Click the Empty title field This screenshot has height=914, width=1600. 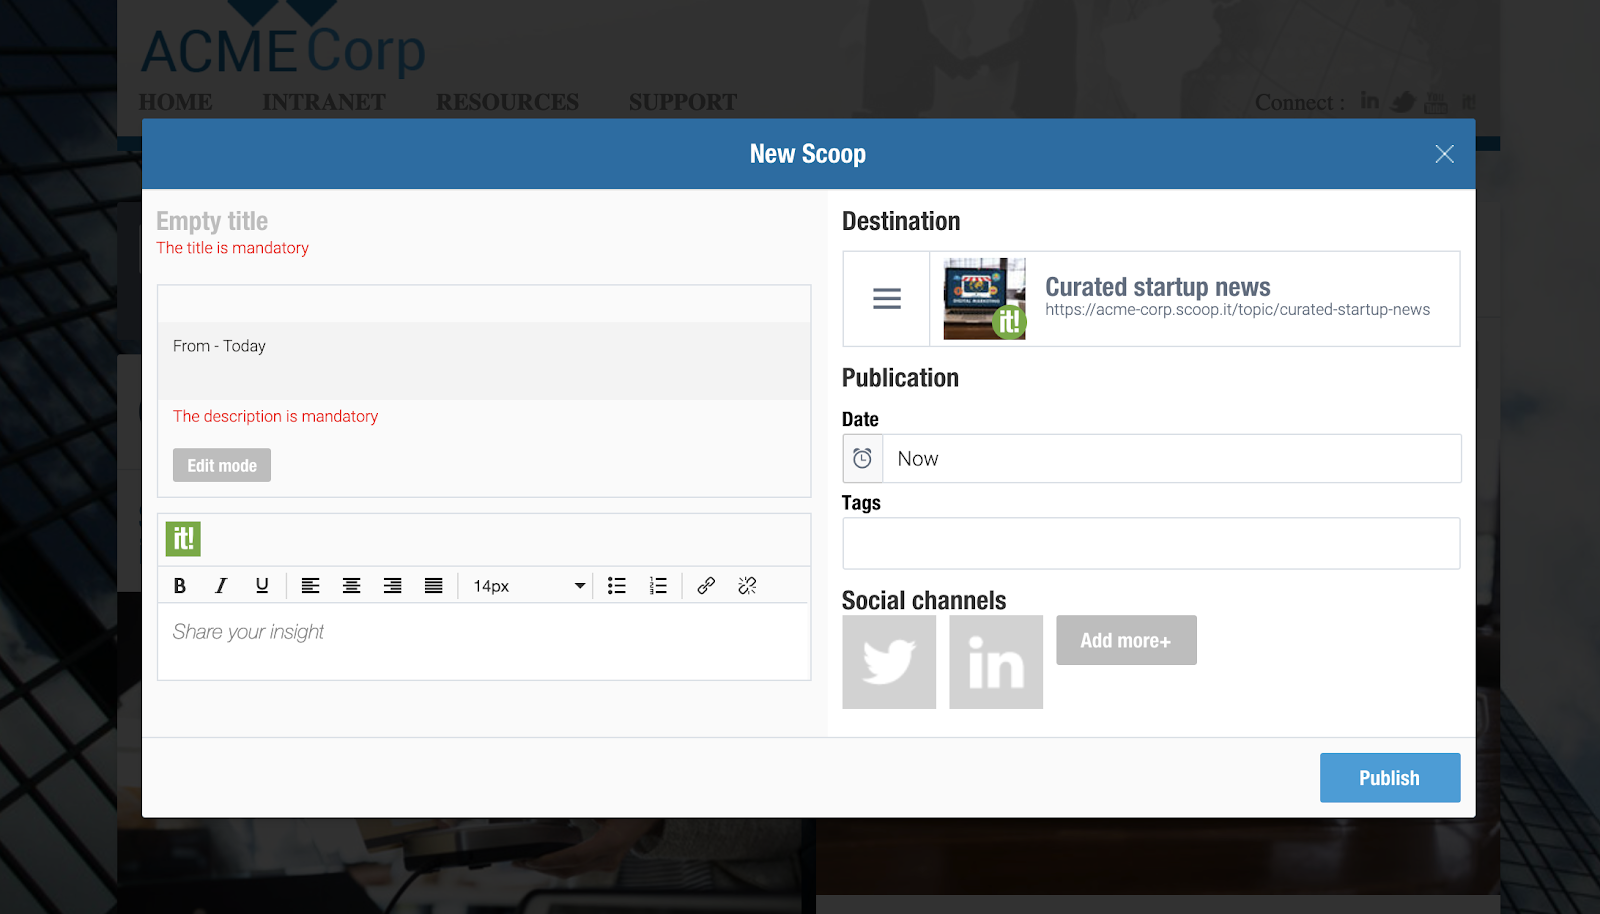(x=212, y=221)
